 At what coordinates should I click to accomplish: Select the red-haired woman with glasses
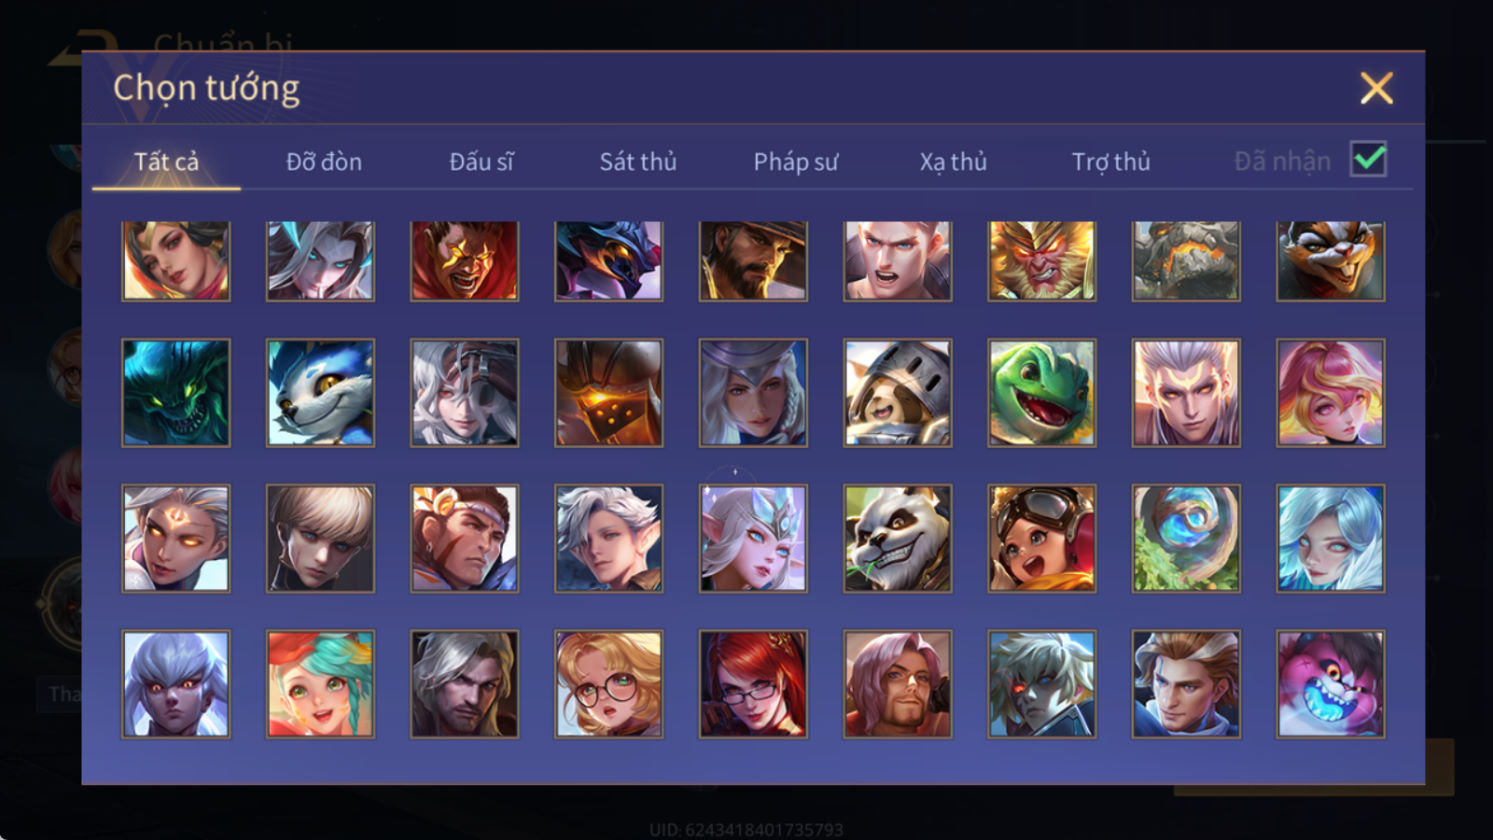(x=753, y=684)
